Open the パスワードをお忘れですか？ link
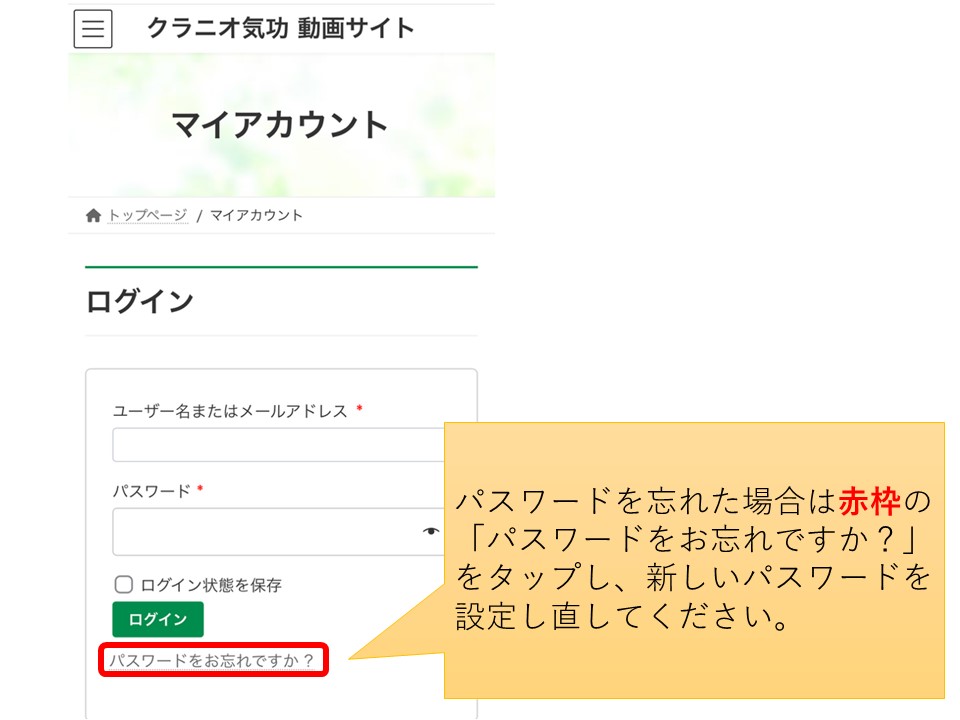This screenshot has height=720, width=960. (211, 661)
